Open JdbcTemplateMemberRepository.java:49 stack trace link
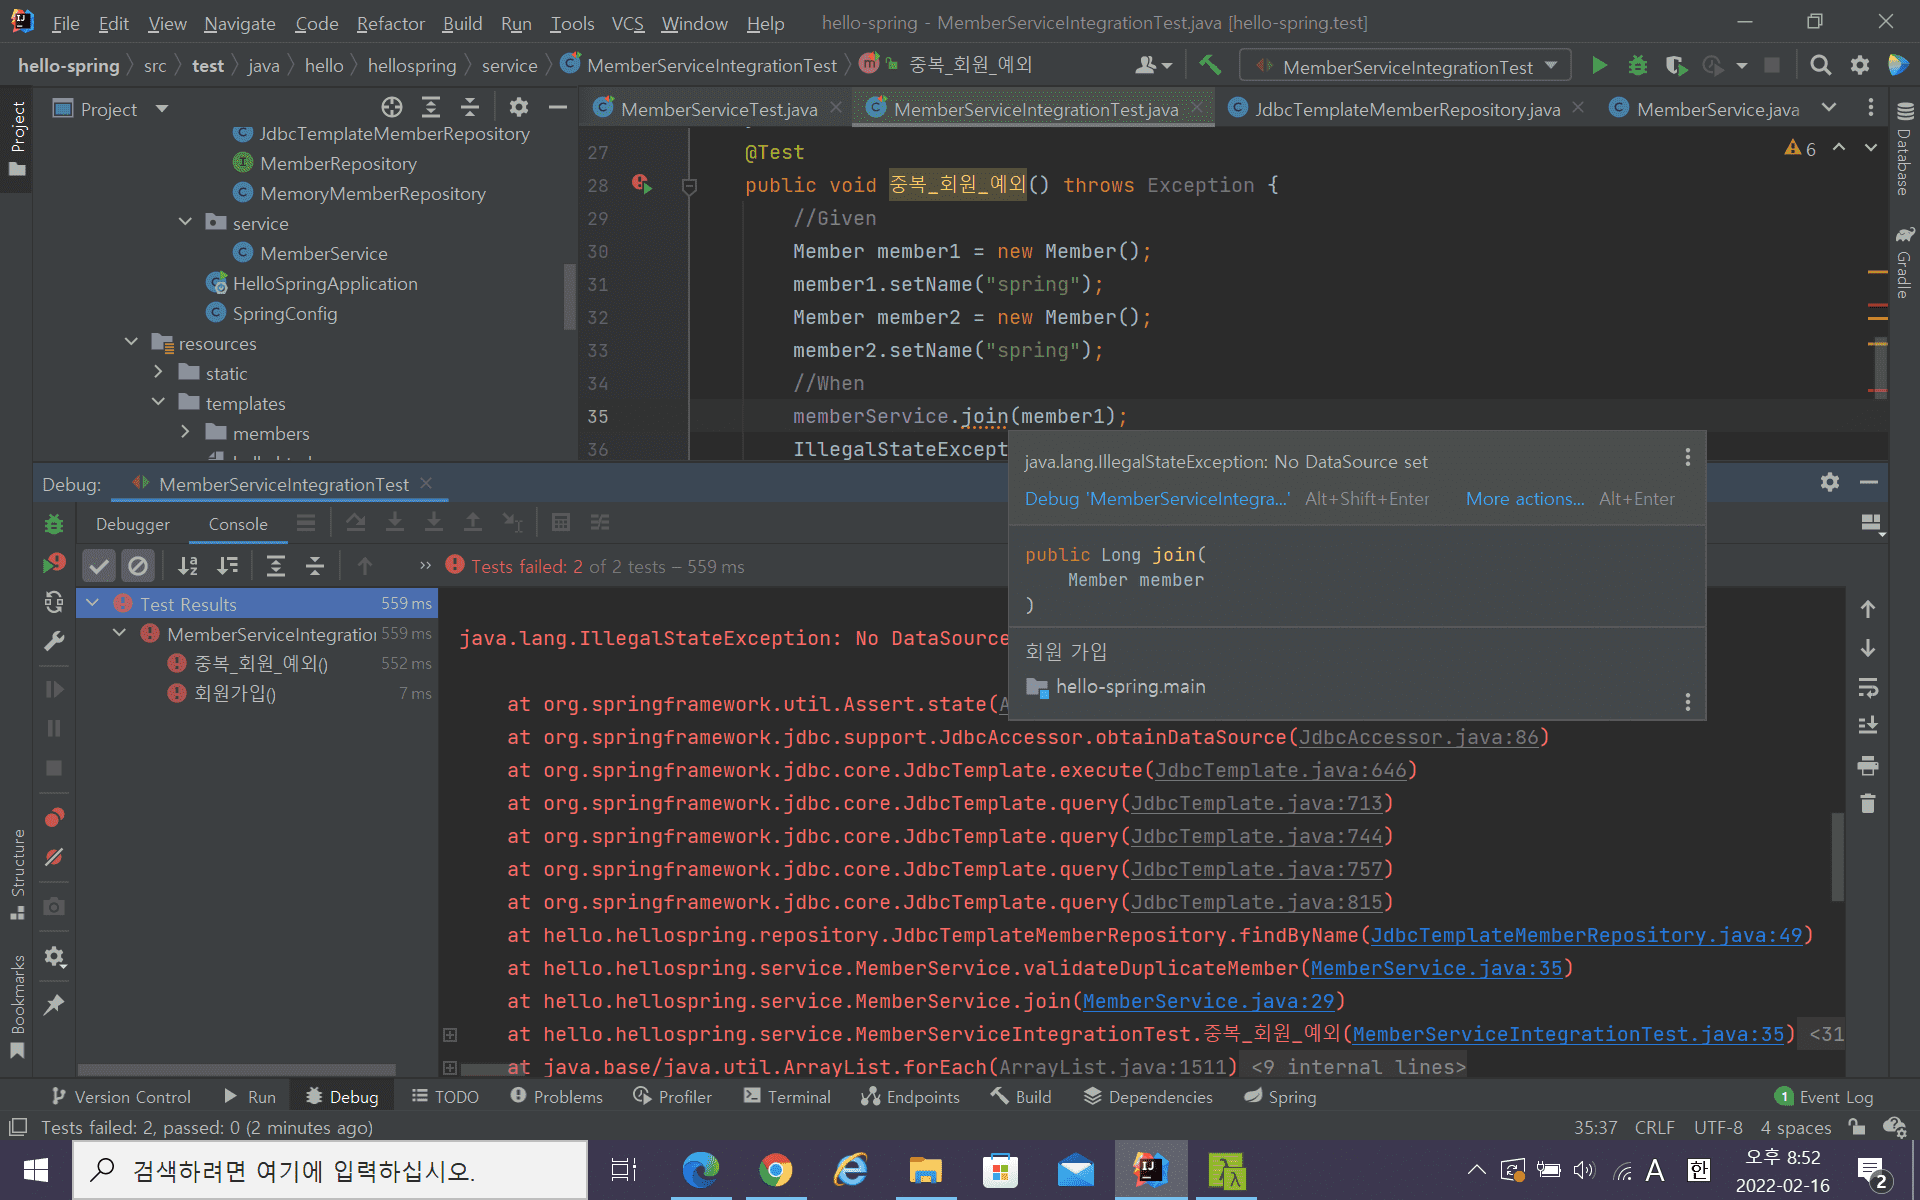1920x1200 pixels. point(1586,935)
